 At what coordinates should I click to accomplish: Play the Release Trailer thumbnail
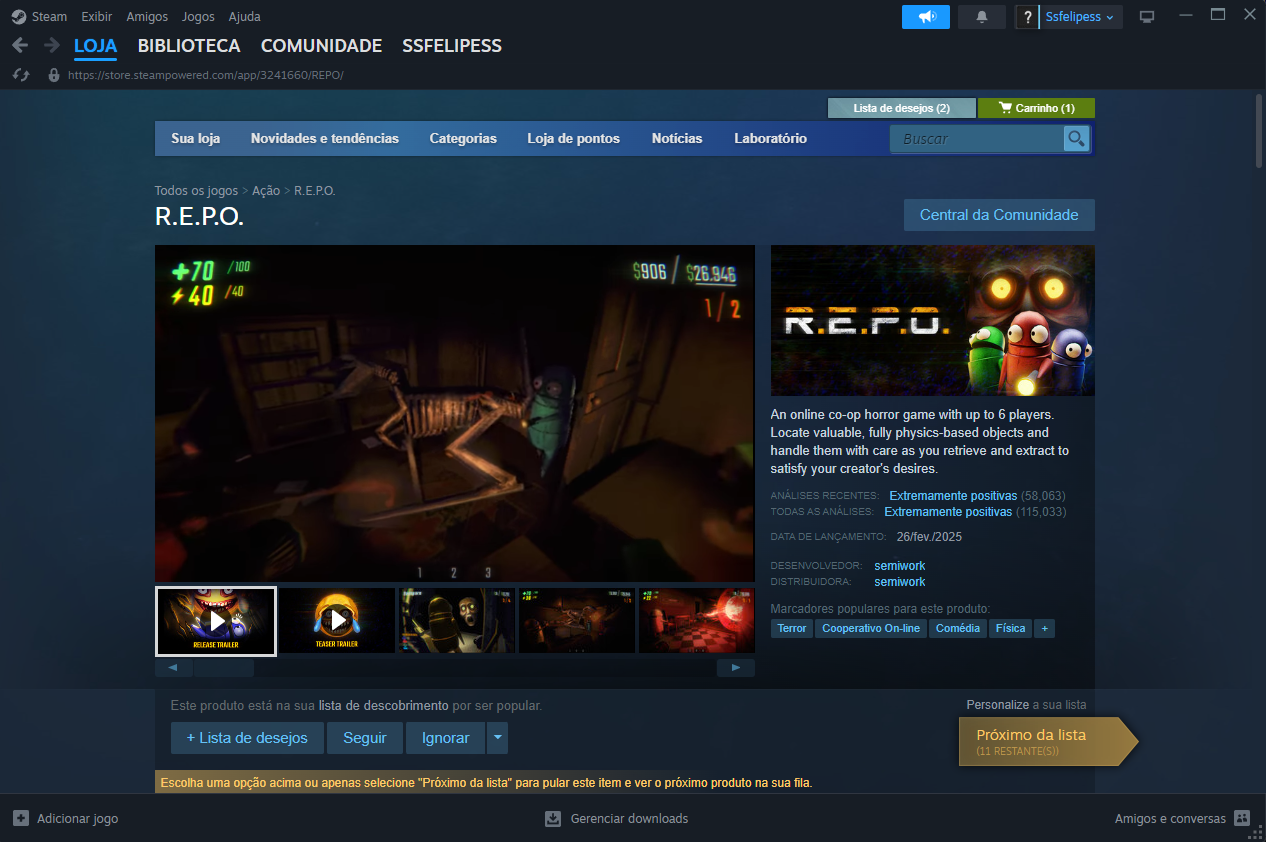[x=216, y=621]
